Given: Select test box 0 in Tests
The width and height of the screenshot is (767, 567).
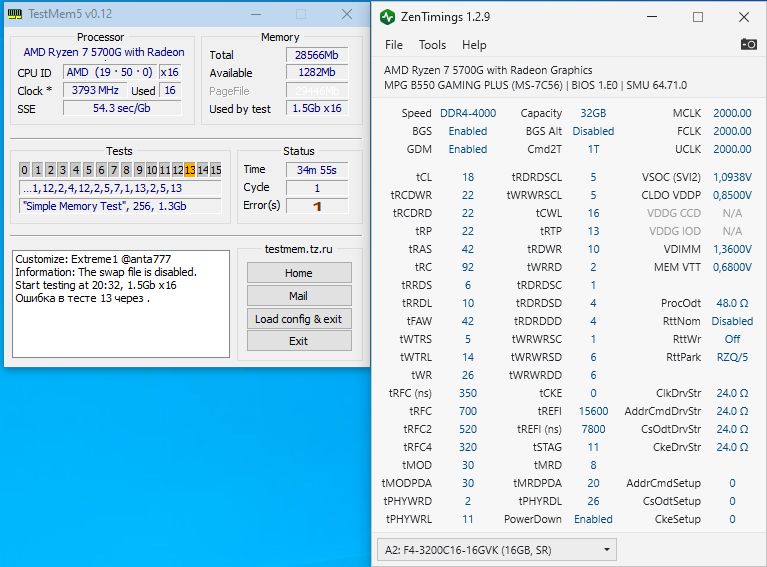Looking at the screenshot, I should pos(24,170).
